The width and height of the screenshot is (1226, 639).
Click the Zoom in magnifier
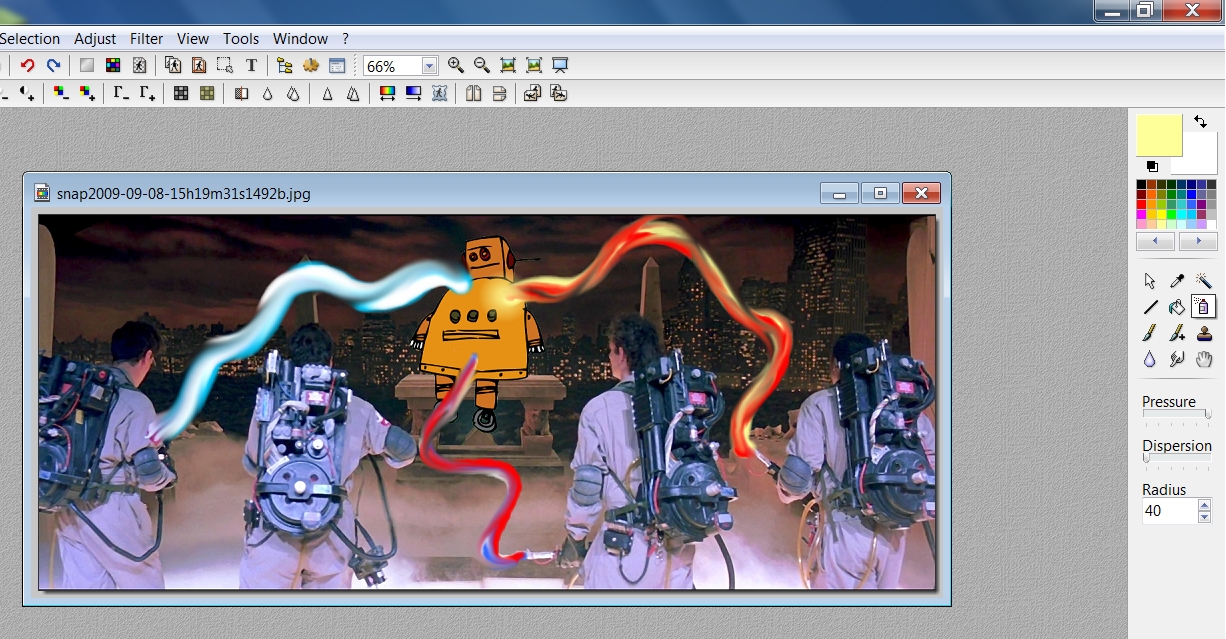pyautogui.click(x=456, y=65)
